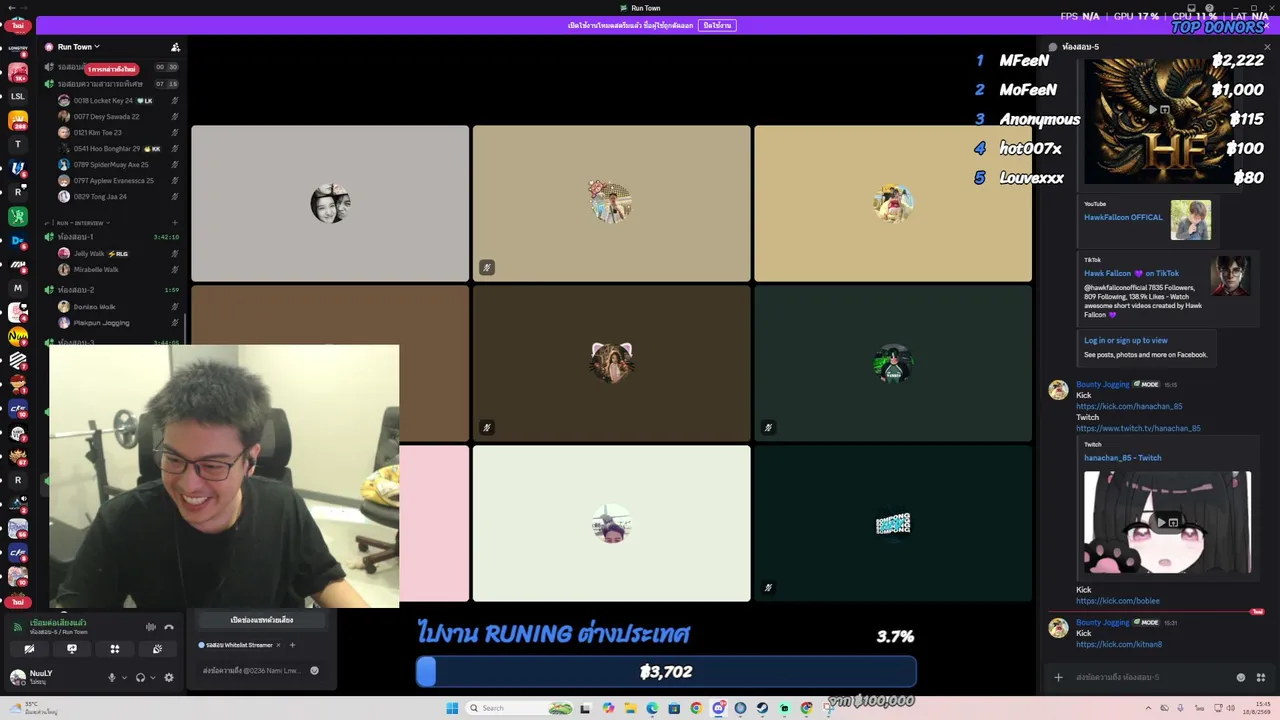This screenshot has width=1280, height=720.
Task: Click the เปิดช่องแชทด้วยเสียง button
Action: click(262, 620)
